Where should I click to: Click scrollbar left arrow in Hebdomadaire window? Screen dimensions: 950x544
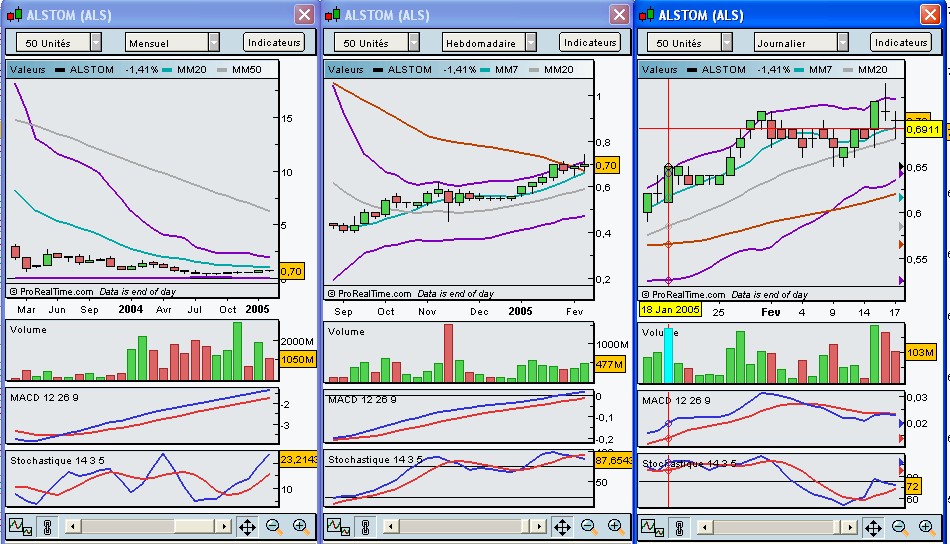391,526
